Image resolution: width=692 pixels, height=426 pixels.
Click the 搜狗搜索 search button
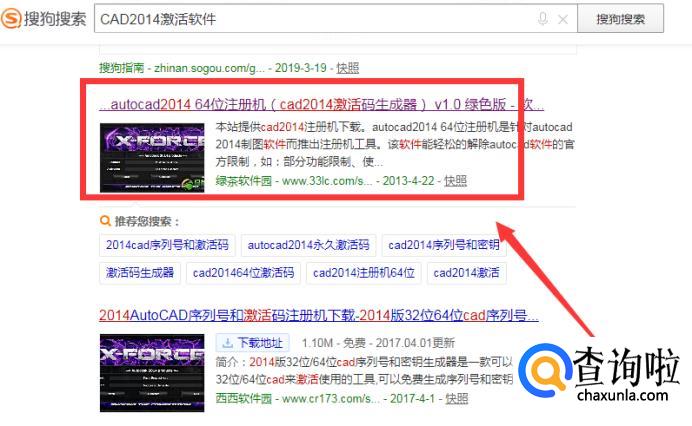620,19
